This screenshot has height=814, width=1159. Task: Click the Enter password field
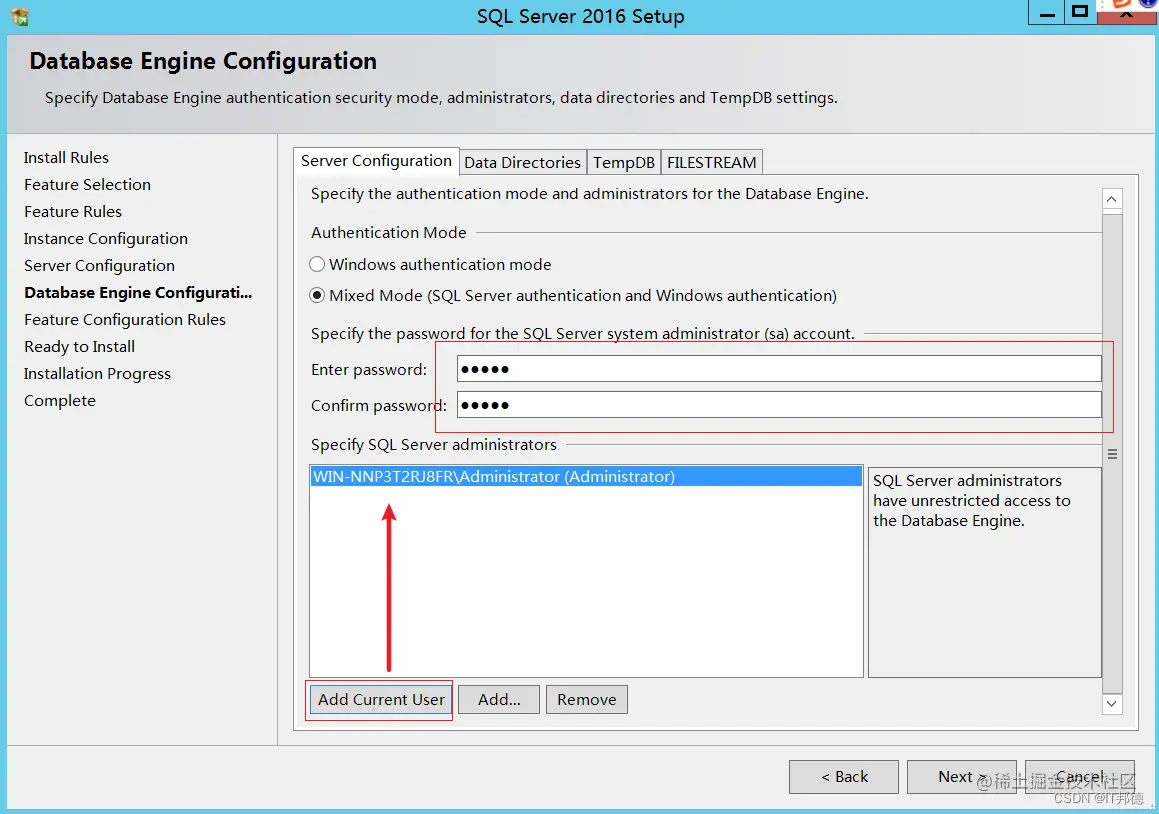779,369
